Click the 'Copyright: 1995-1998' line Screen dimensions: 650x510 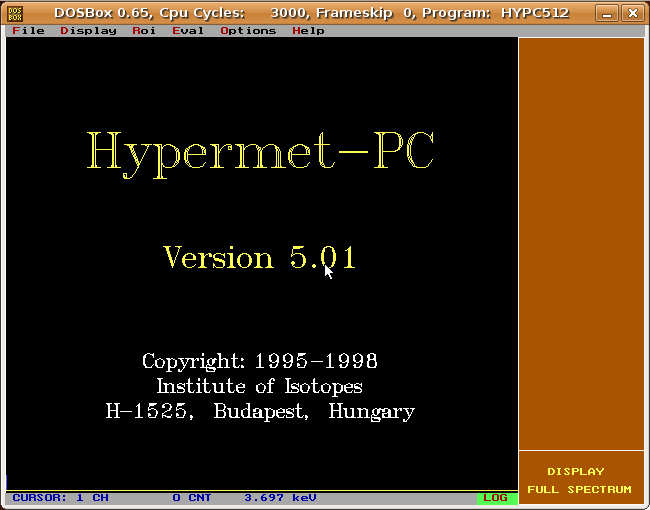(x=260, y=362)
